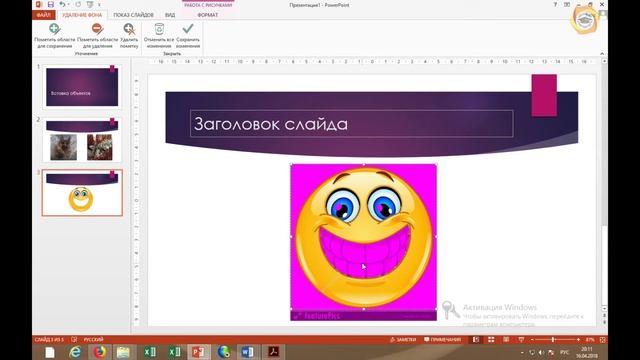Go to previous slide double-arrow button
The height and width of the screenshot is (360, 640).
pyautogui.click(x=604, y=316)
